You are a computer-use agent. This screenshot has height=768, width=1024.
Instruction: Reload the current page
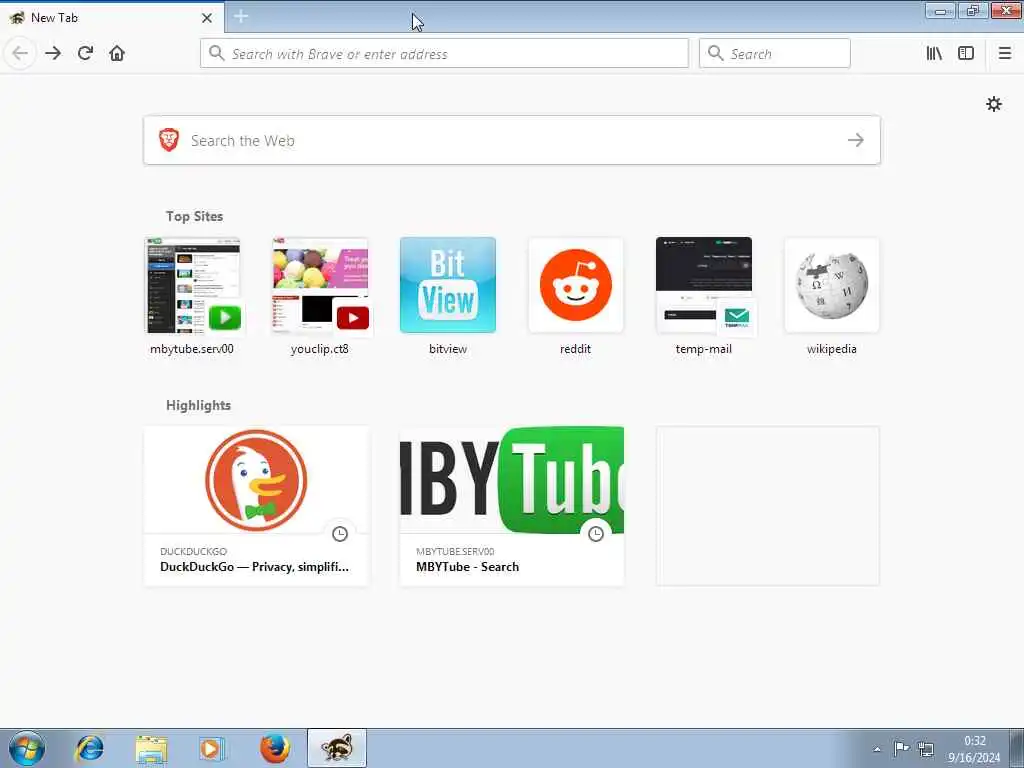pyautogui.click(x=85, y=53)
